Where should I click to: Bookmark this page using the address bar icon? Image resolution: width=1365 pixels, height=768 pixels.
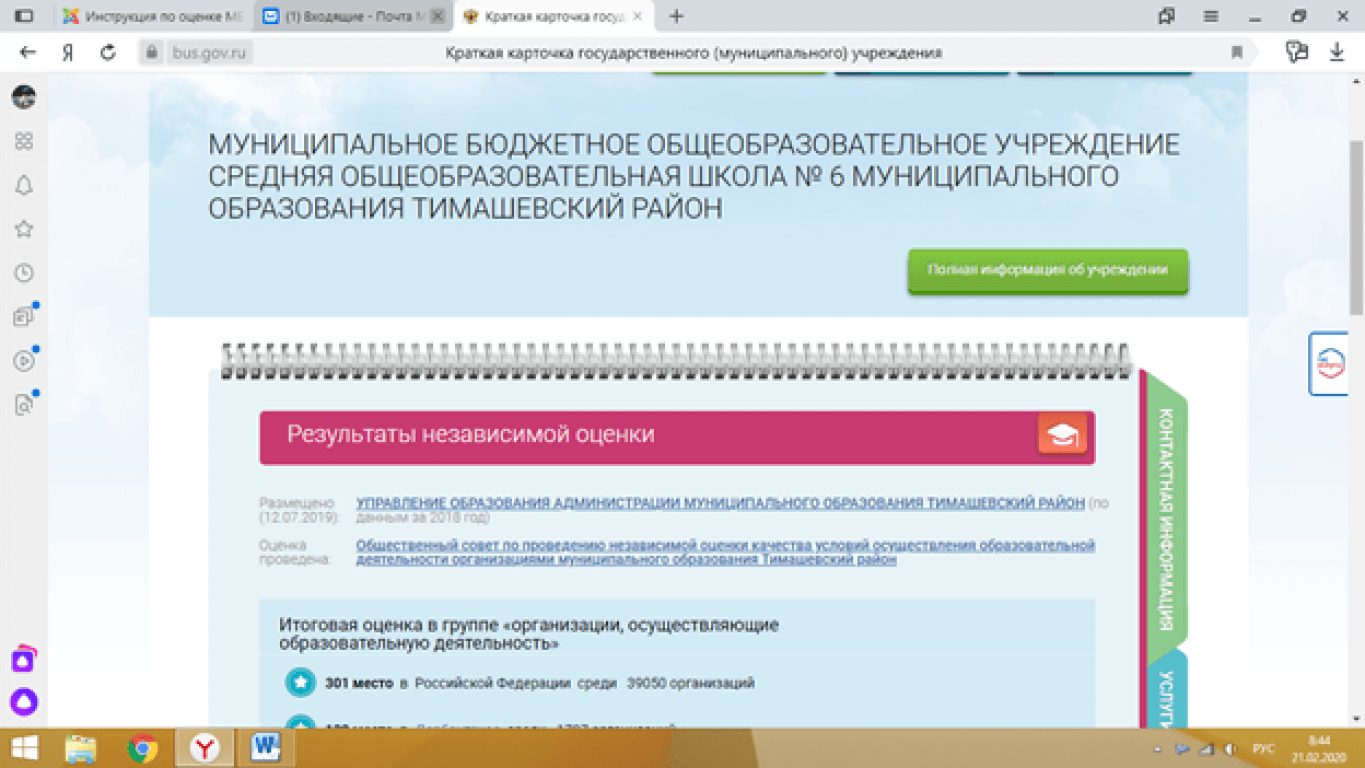point(1237,53)
